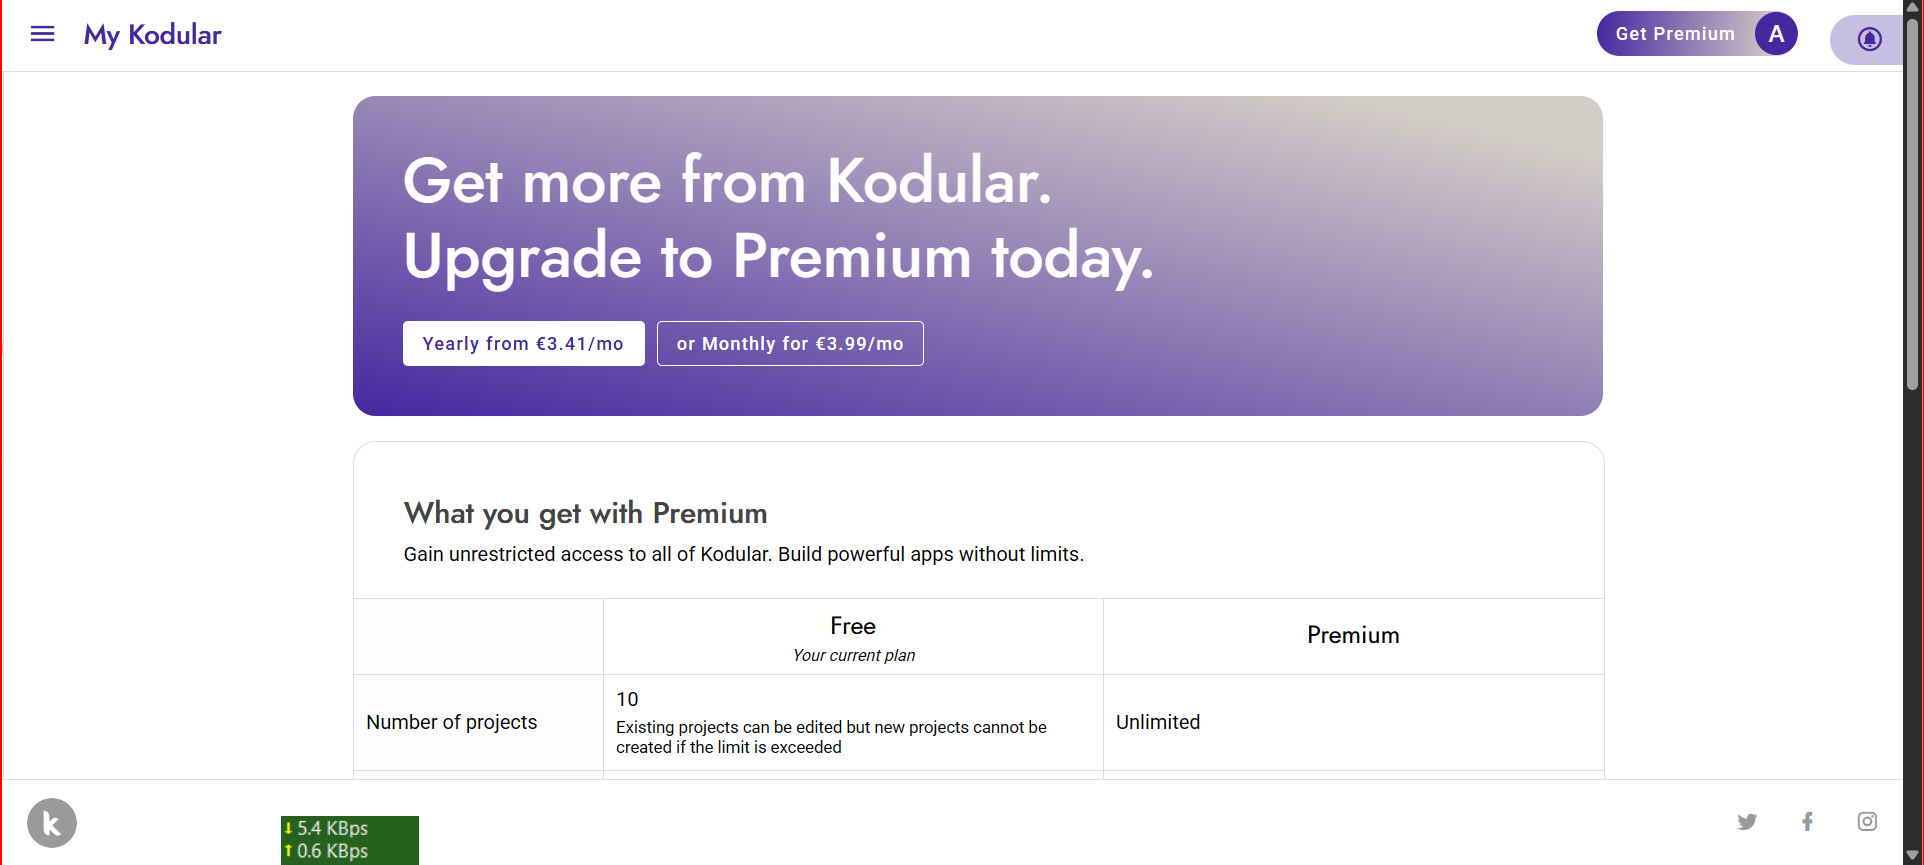Click the scrollbar up arrow
Viewport: 1924px width, 865px height.
1913,7
